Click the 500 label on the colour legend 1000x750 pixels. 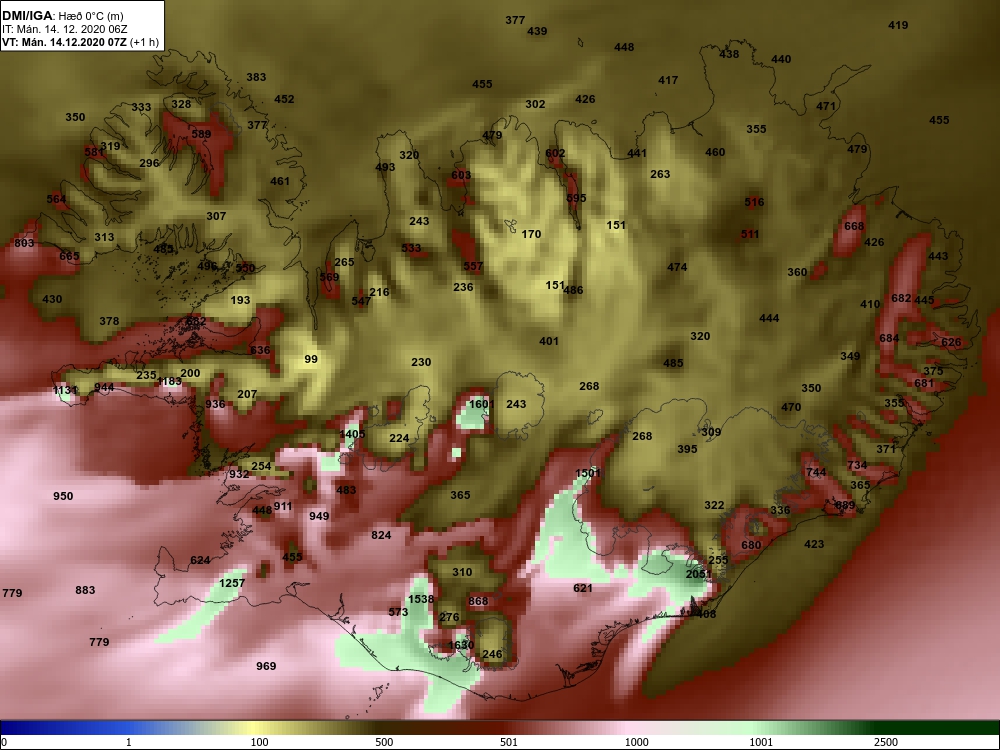coord(384,742)
